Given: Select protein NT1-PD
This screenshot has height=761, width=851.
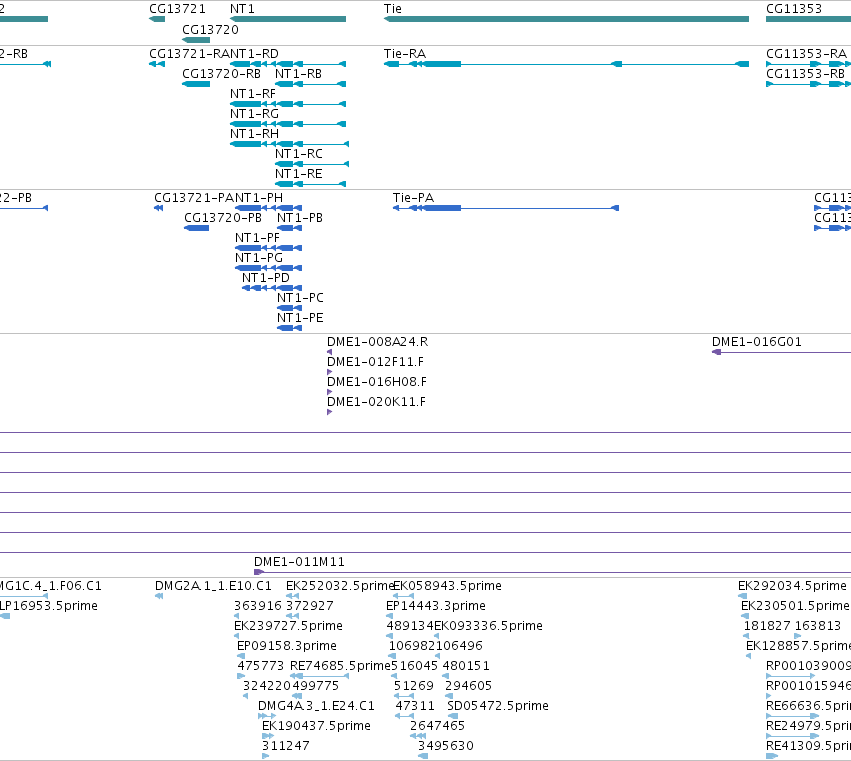Looking at the screenshot, I should (272, 288).
